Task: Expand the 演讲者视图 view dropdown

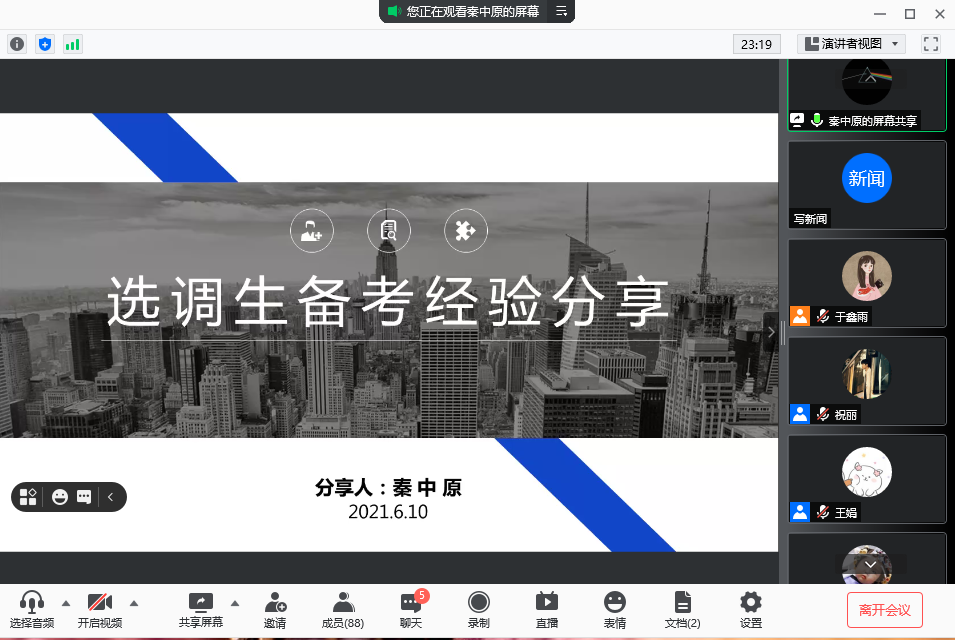Action: pos(851,44)
